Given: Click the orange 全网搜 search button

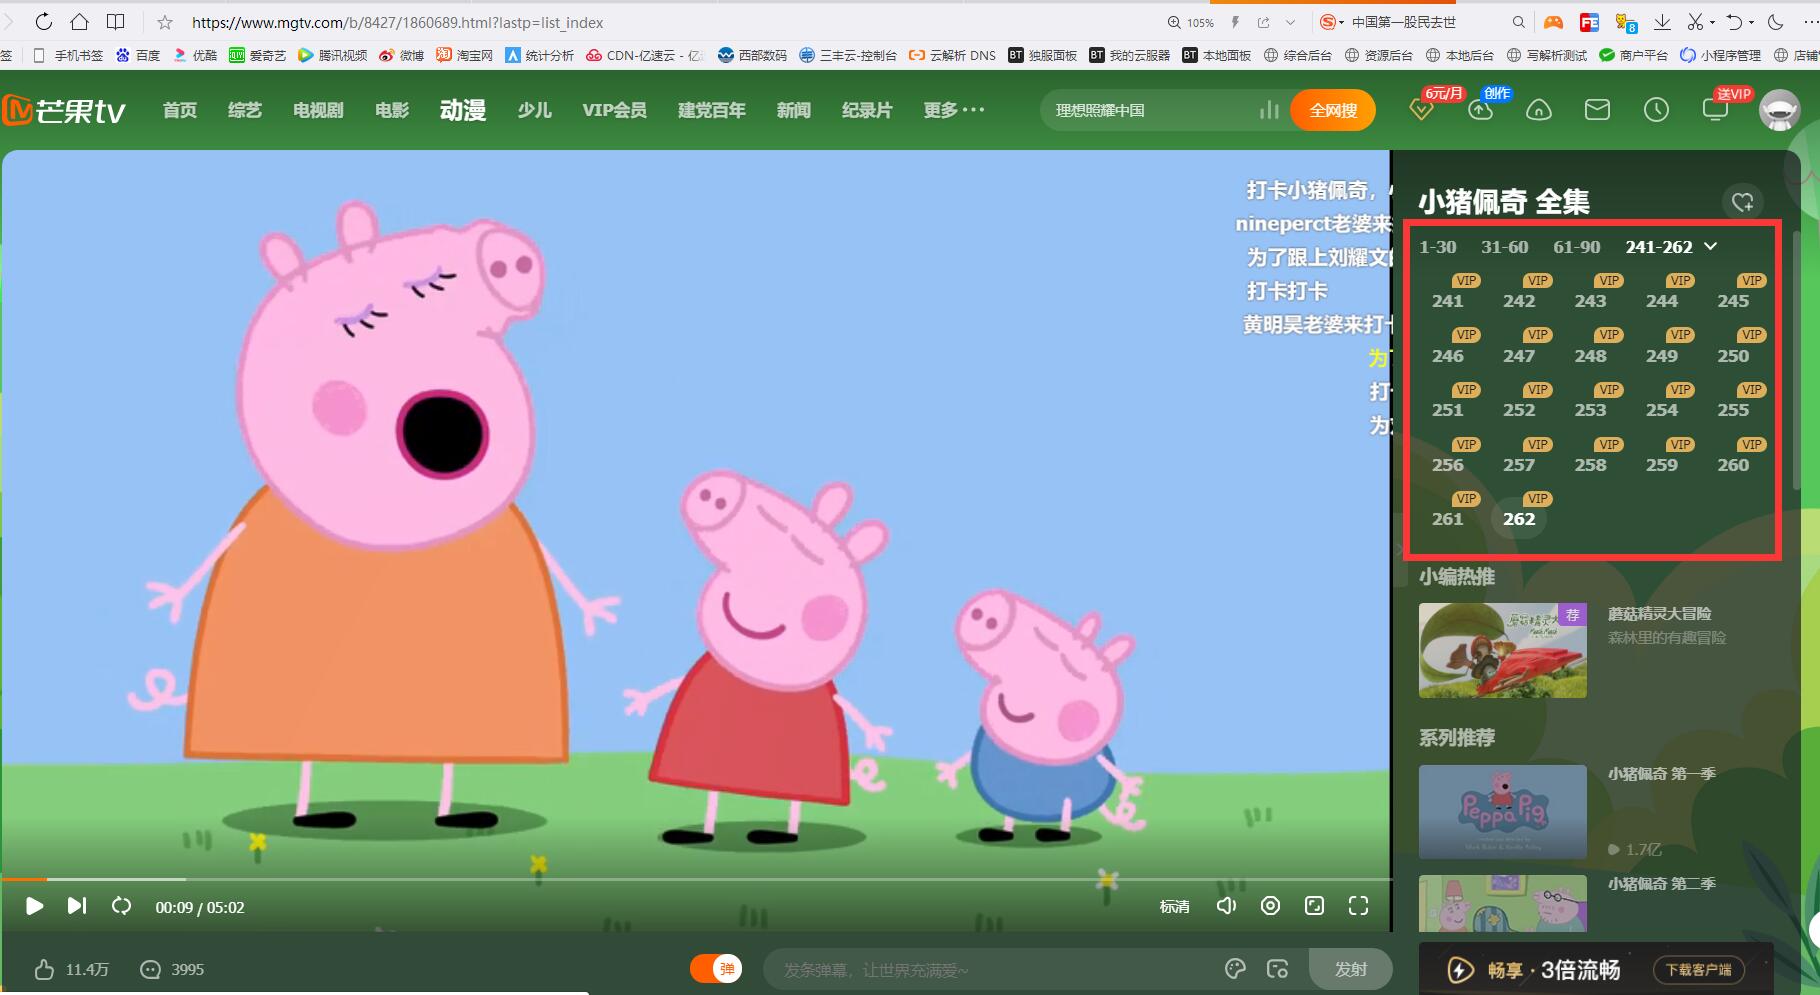Looking at the screenshot, I should click(1333, 110).
